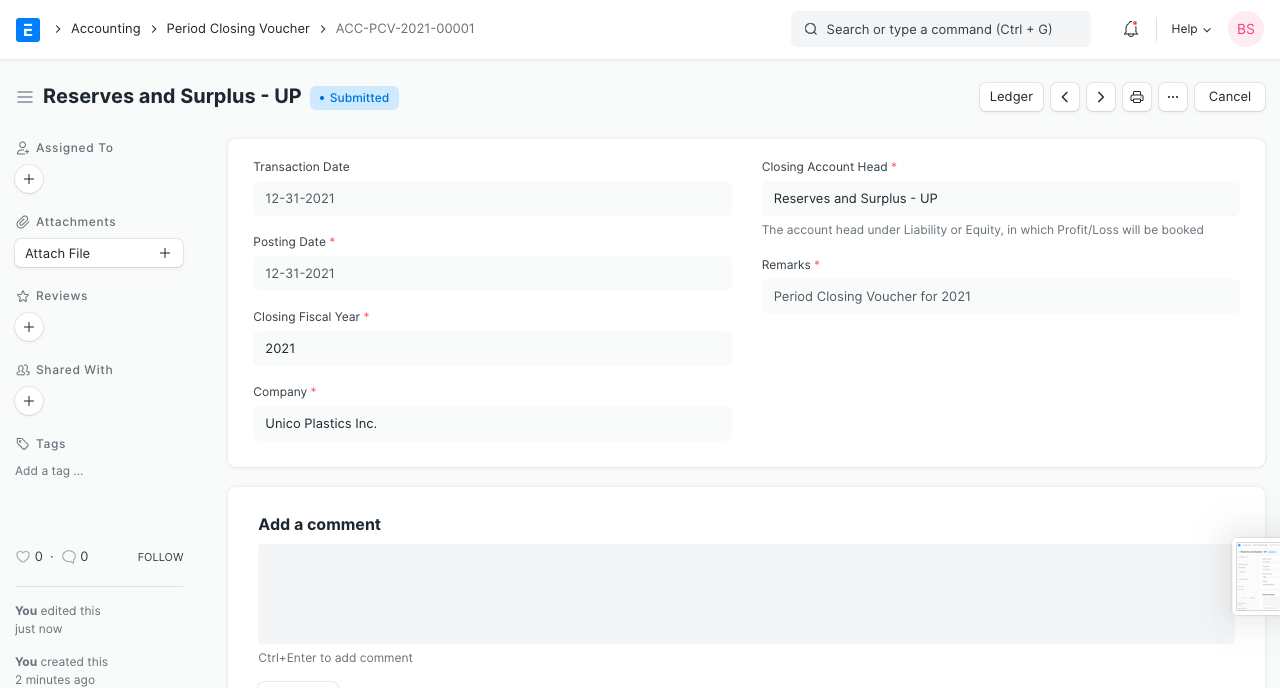The height and width of the screenshot is (688, 1280).
Task: Open the three-dot more actions menu
Action: (1173, 97)
